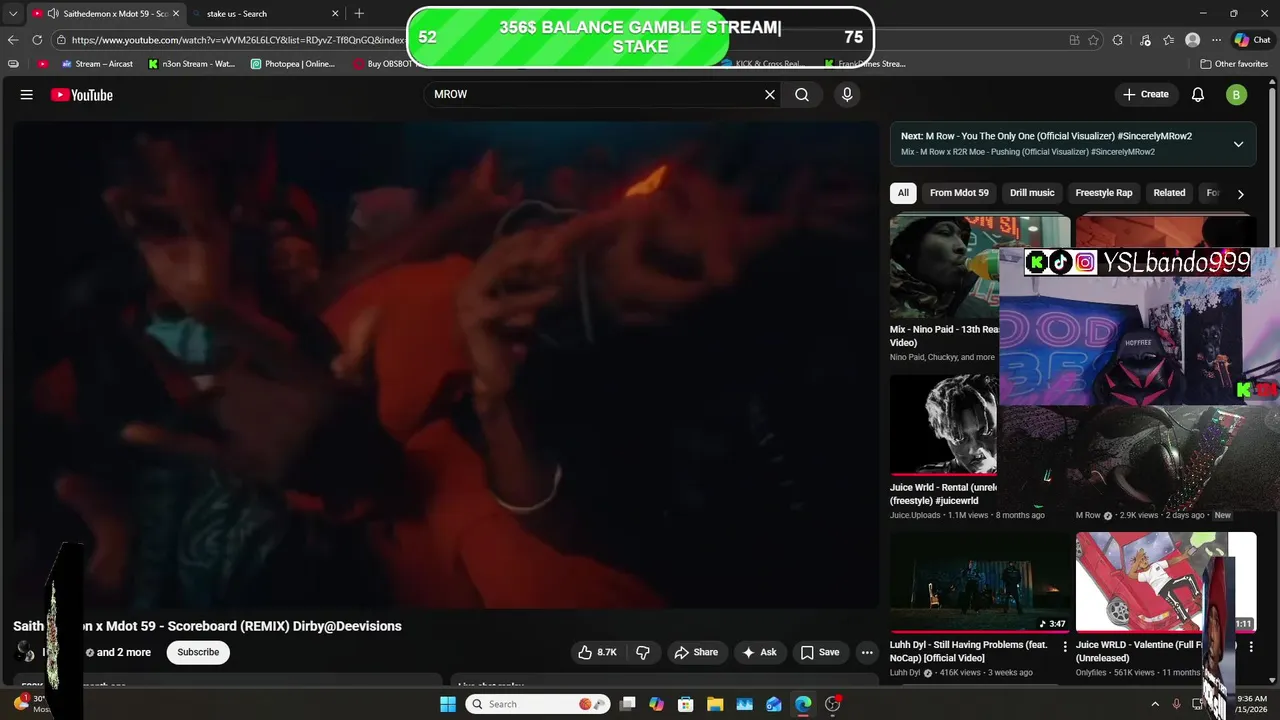
Task: Open OBS Studio taskbar icon
Action: click(x=832, y=704)
